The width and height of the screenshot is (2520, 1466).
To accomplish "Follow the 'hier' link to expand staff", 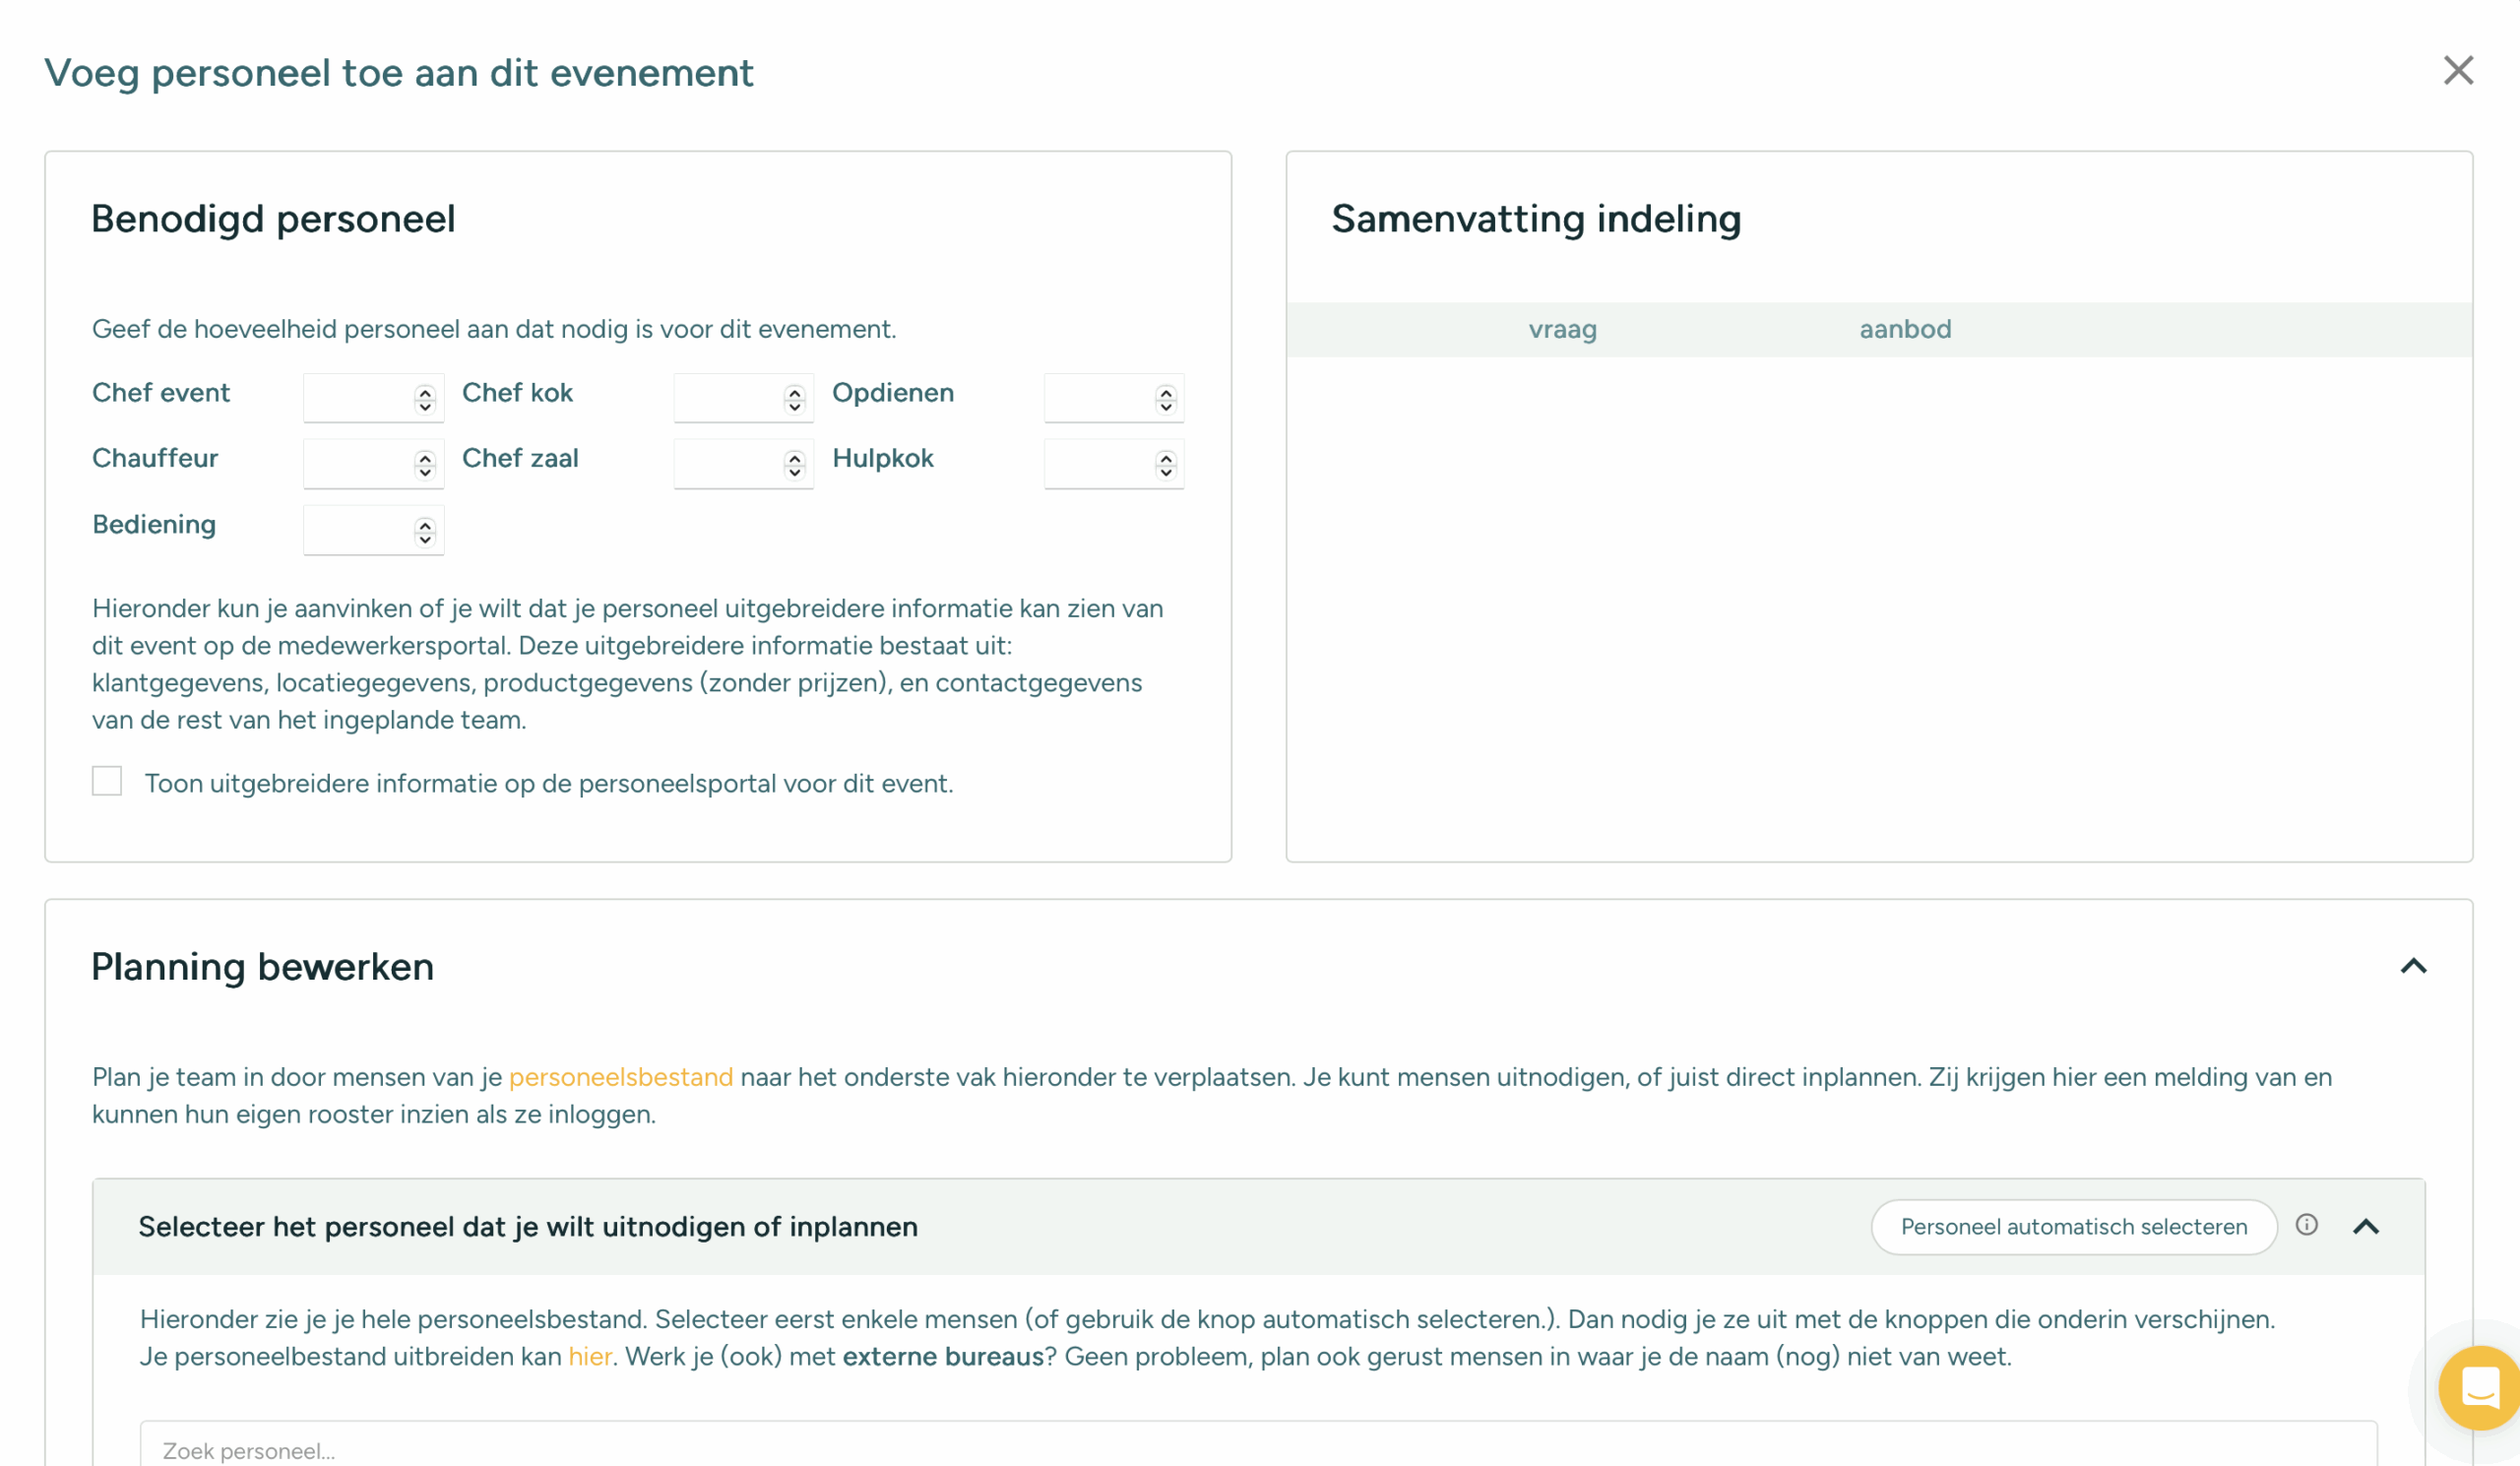I will (x=589, y=1356).
